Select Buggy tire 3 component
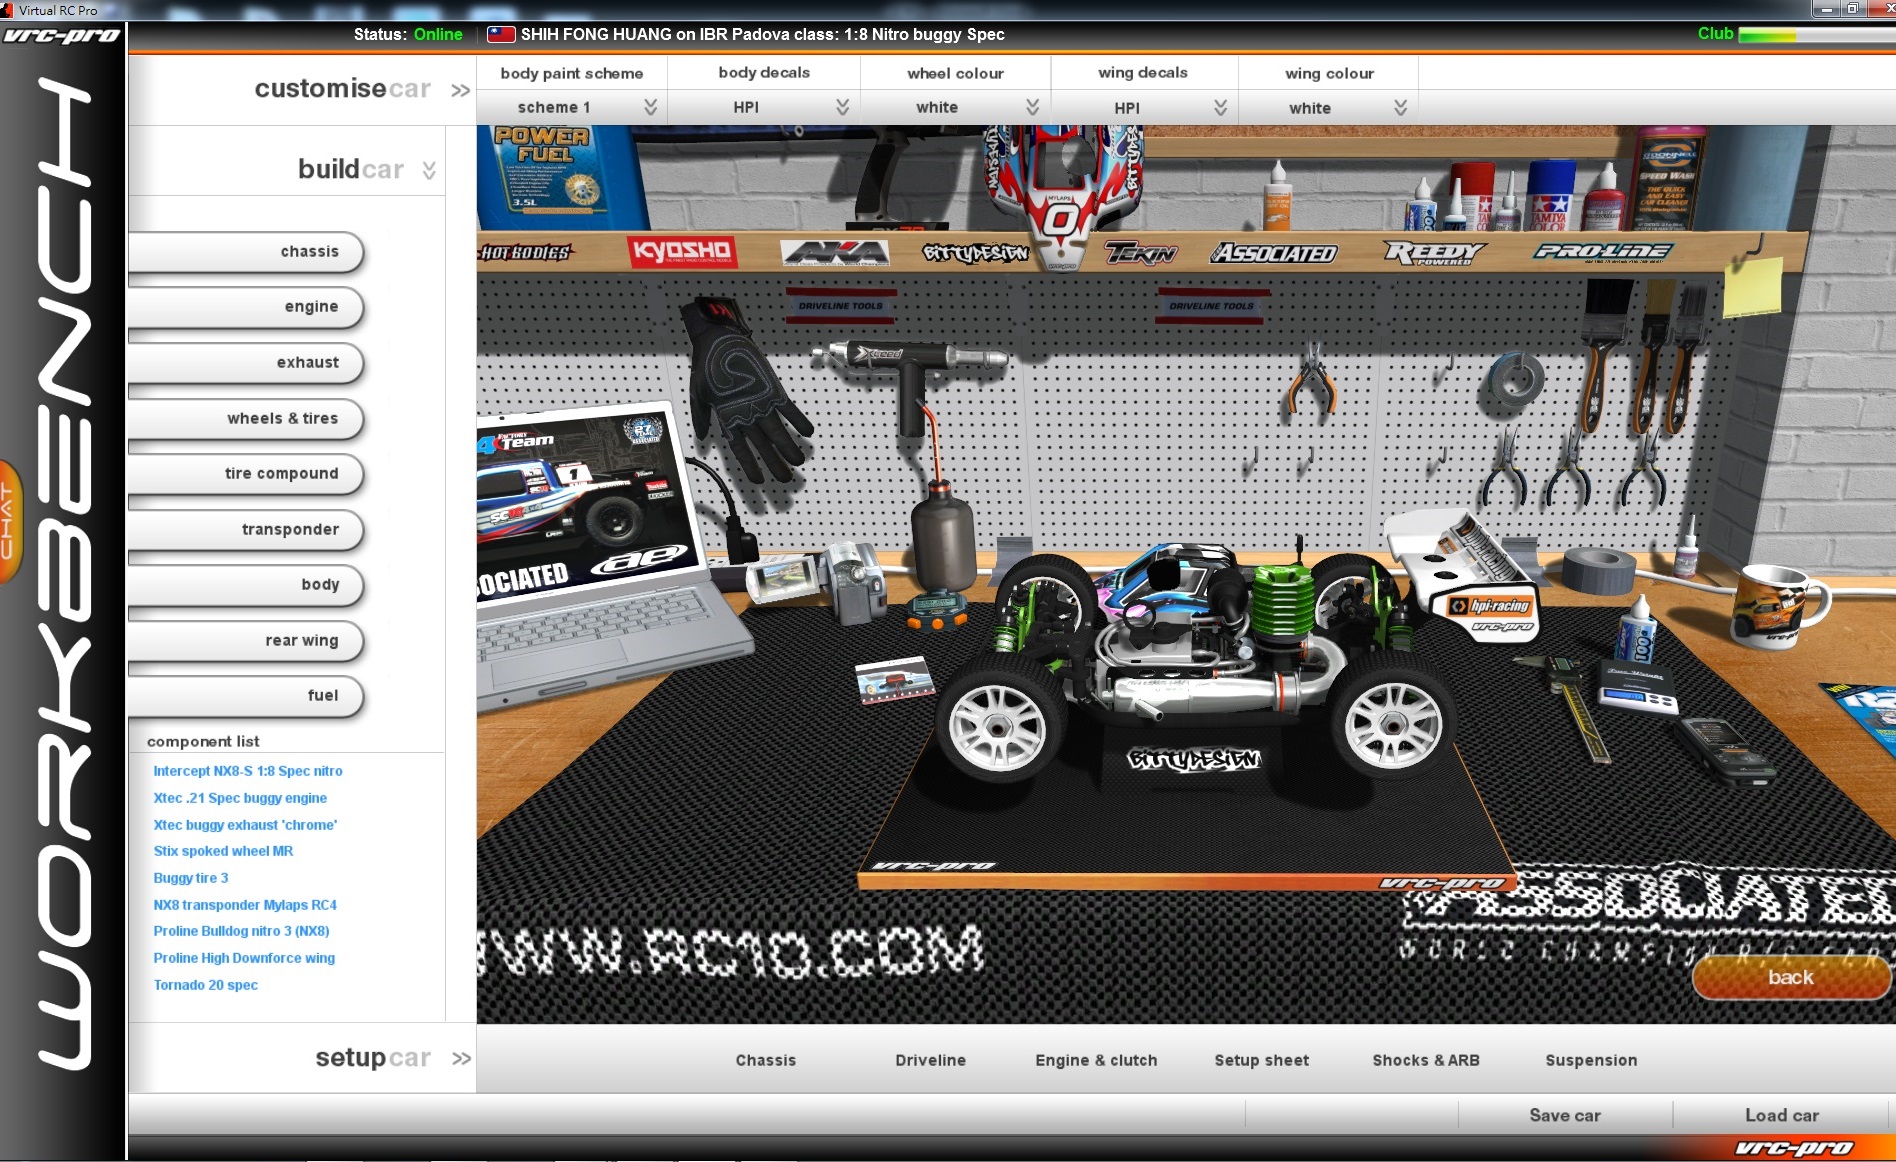Image resolution: width=1896 pixels, height=1162 pixels. point(191,878)
